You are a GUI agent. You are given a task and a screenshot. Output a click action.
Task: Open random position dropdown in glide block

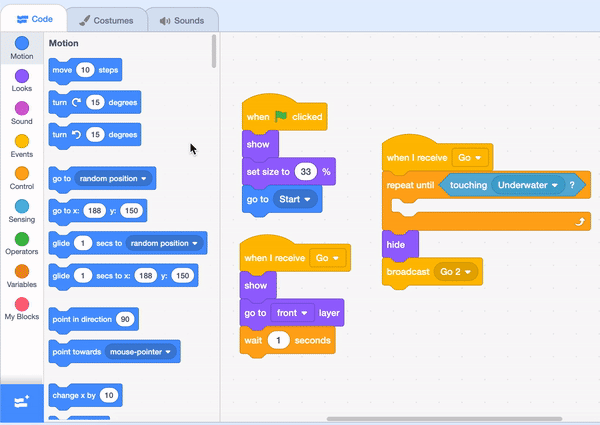(164, 243)
